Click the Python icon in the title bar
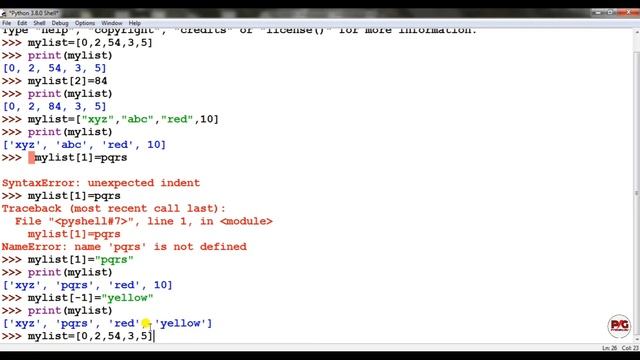 (4, 13)
